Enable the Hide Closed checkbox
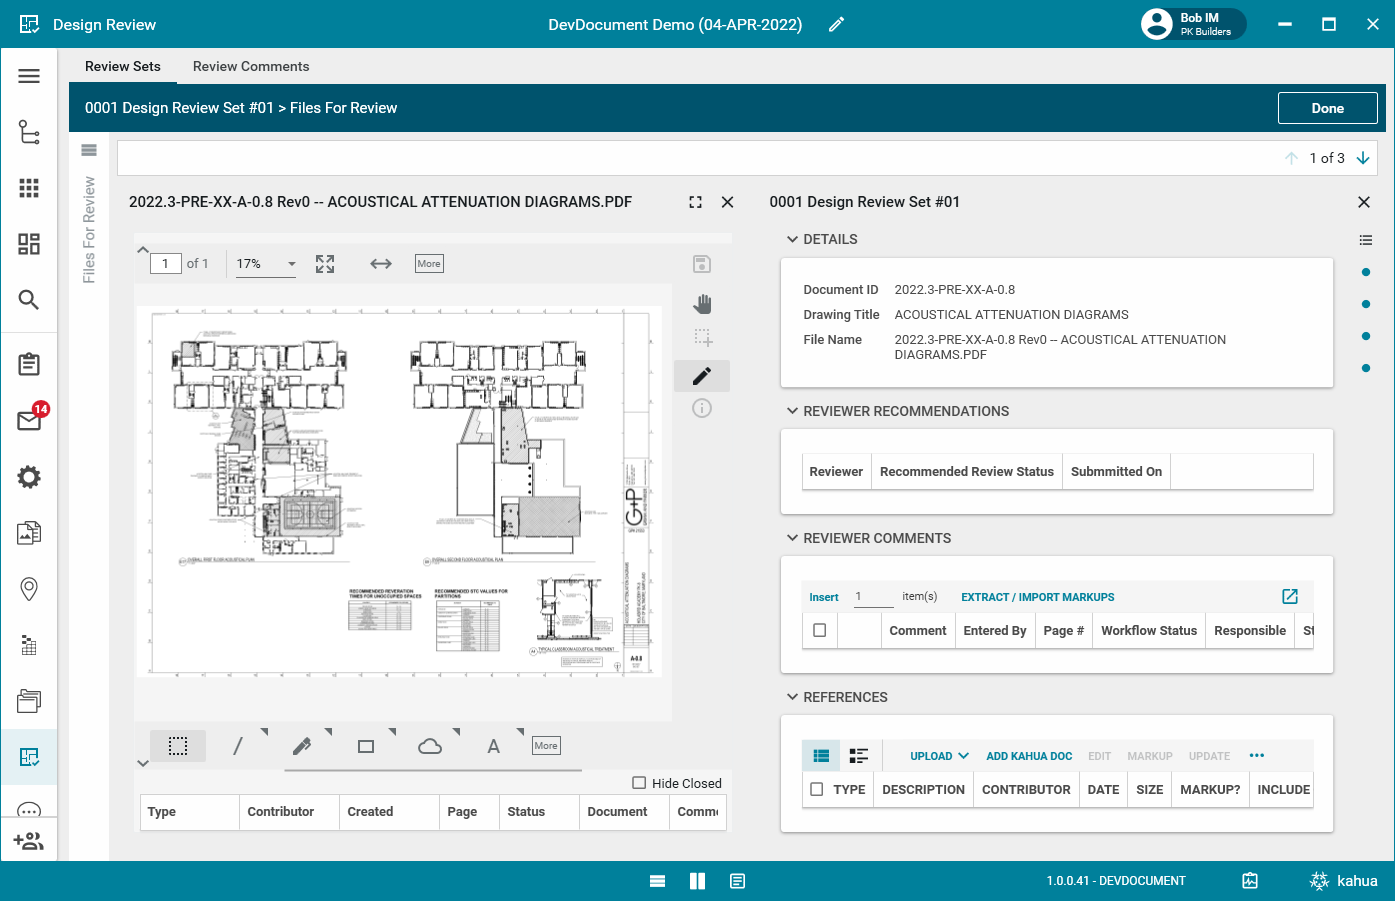1395x901 pixels. (639, 783)
